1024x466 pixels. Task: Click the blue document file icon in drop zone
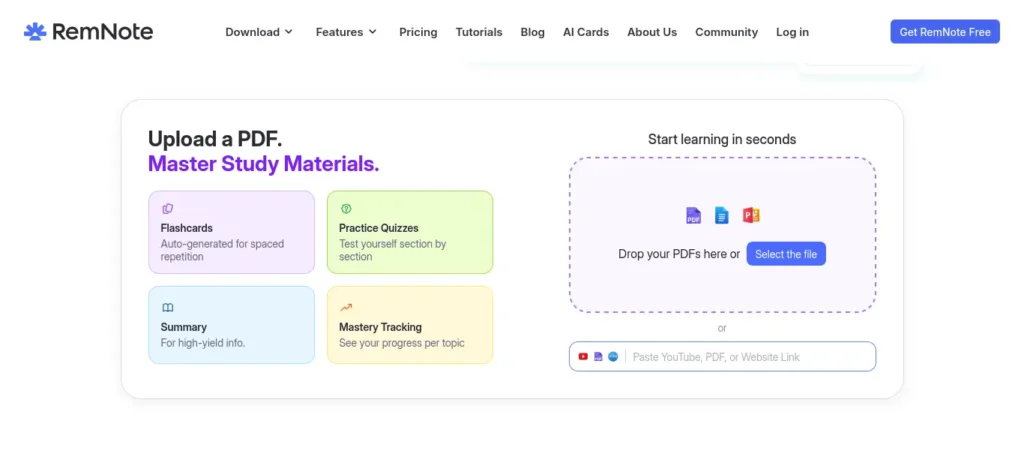(x=722, y=215)
